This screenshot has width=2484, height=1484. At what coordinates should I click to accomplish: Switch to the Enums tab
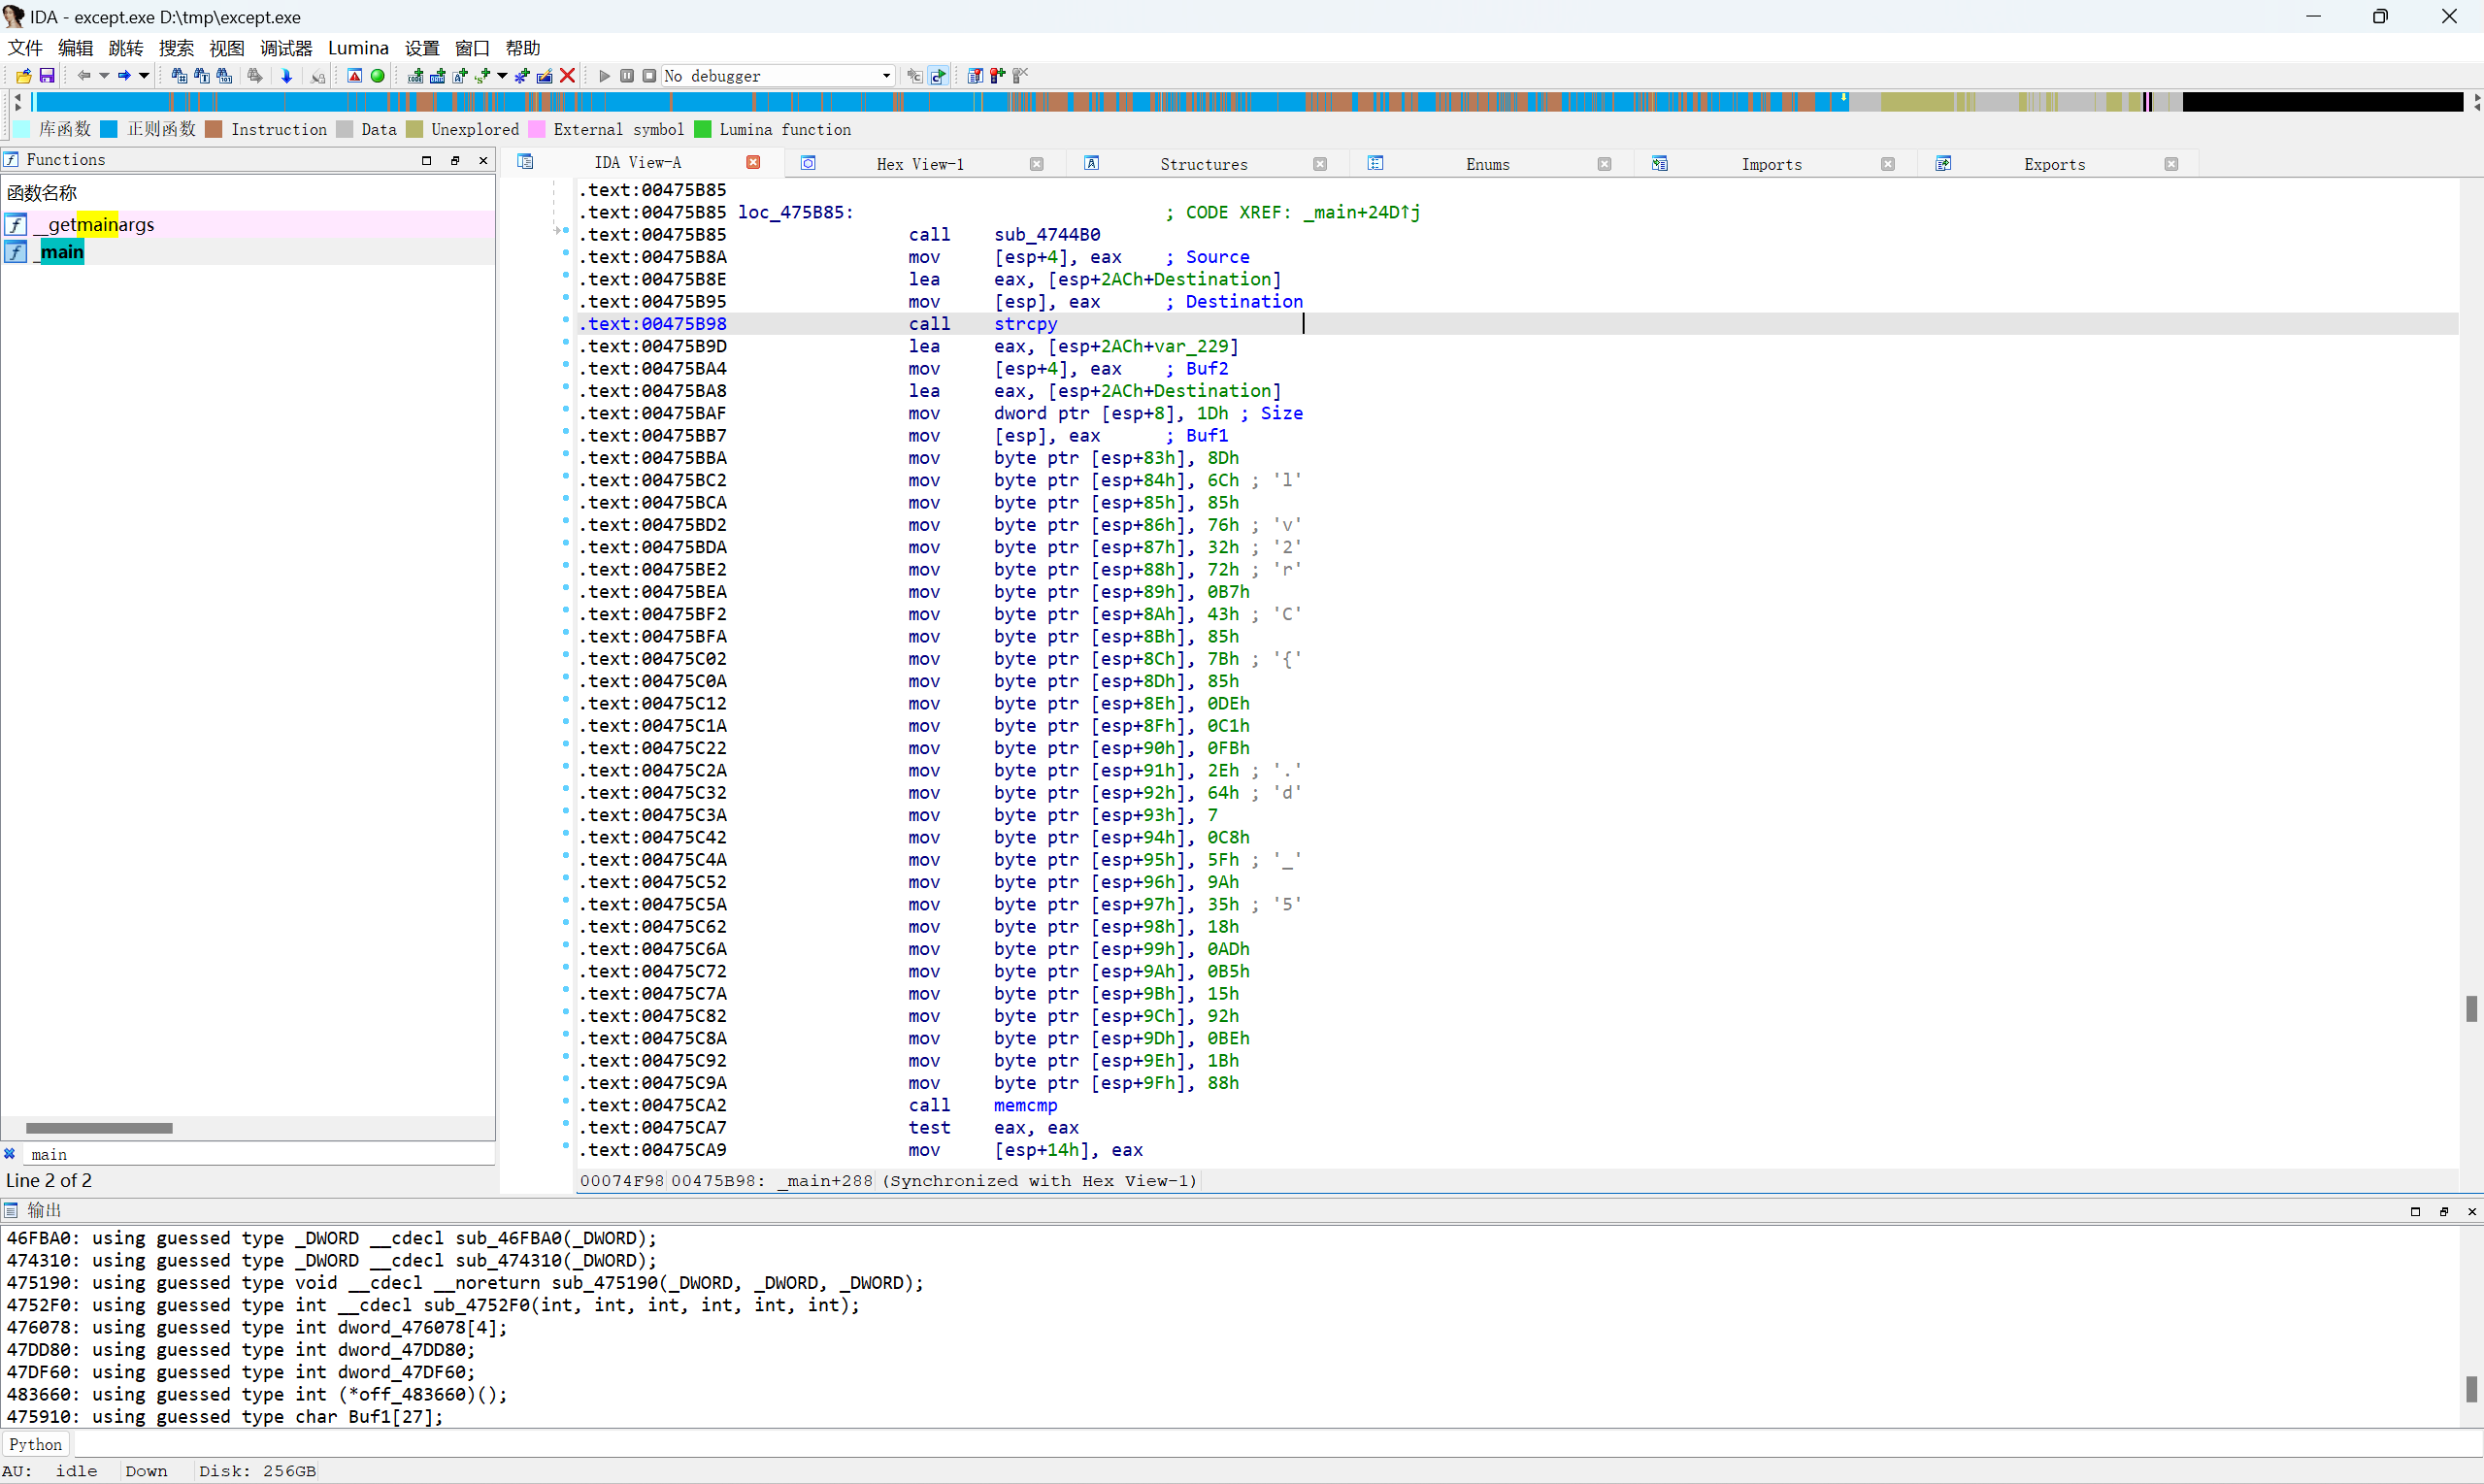tap(1488, 164)
